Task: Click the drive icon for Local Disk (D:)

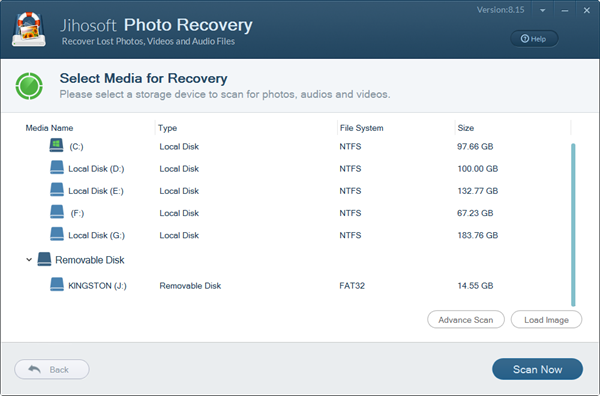Action: pos(57,168)
